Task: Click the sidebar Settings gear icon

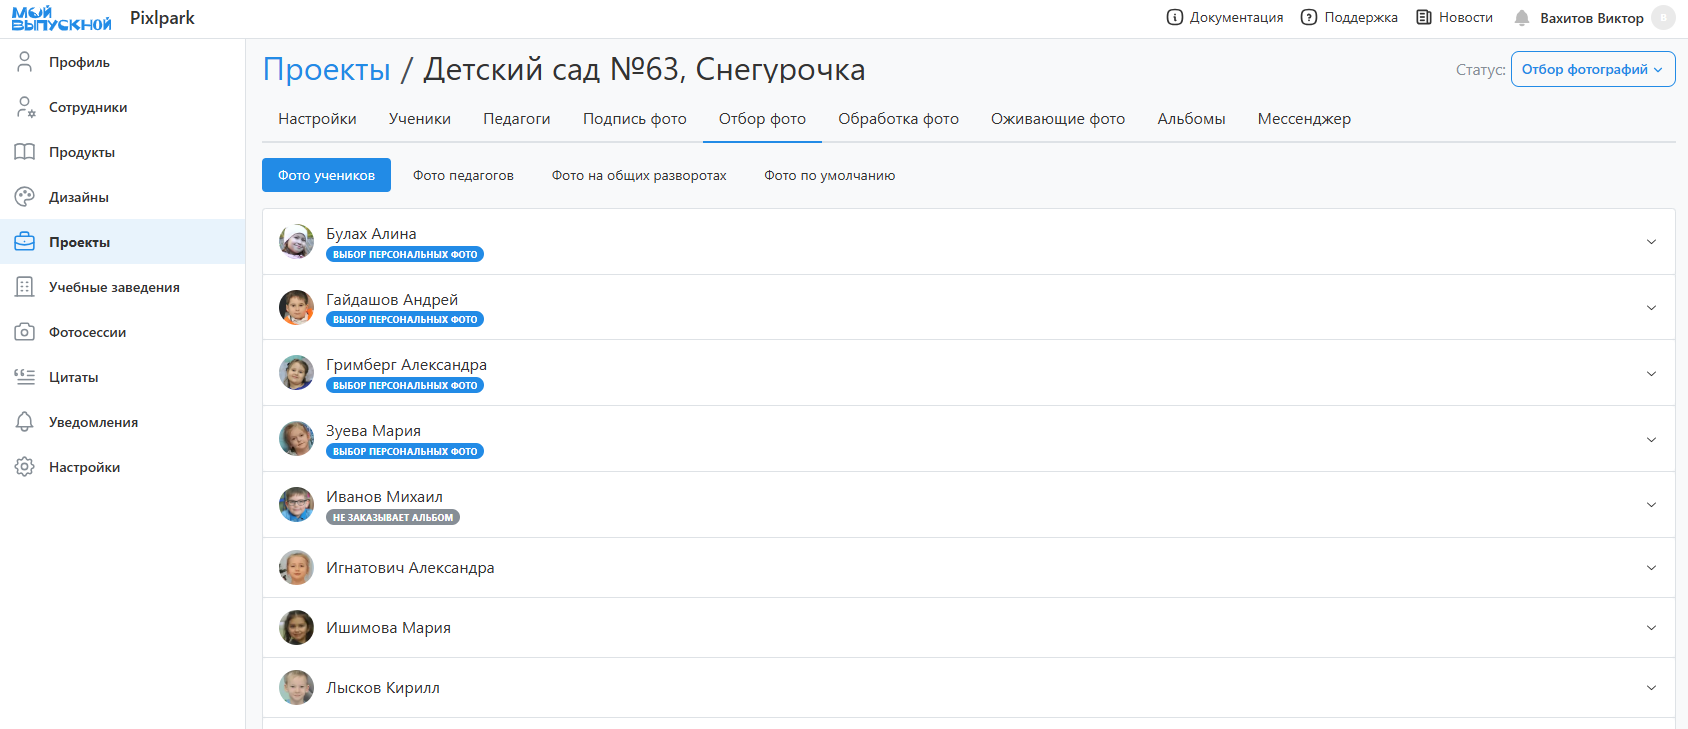Action: point(25,467)
